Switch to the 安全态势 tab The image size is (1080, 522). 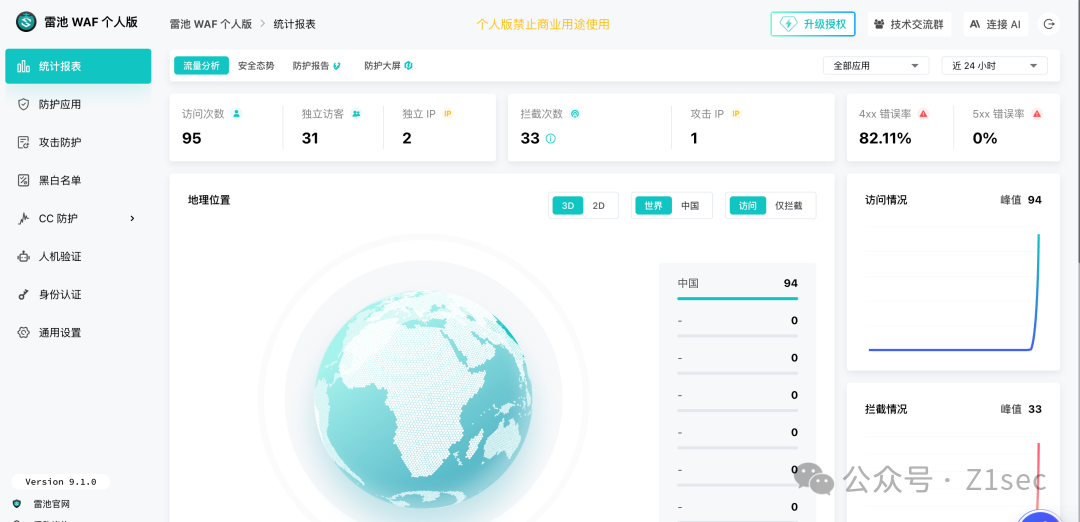[x=256, y=66]
